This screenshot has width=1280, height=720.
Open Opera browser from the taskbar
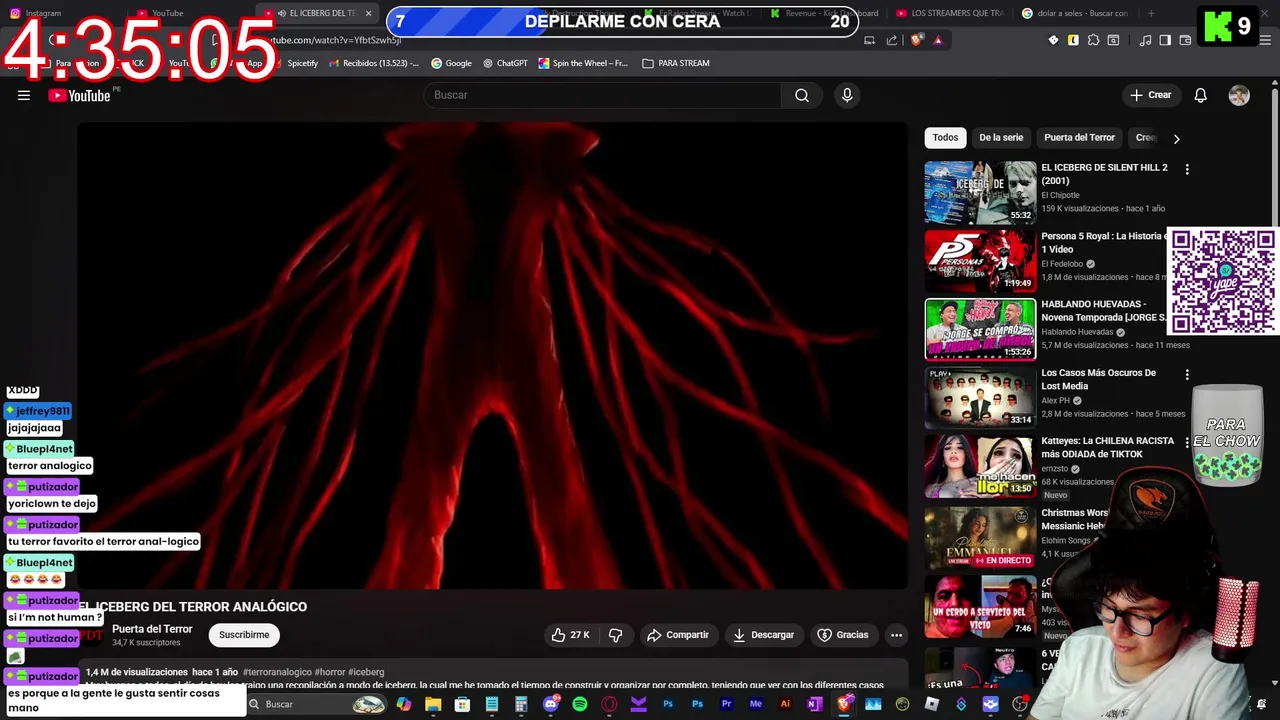pyautogui.click(x=609, y=704)
